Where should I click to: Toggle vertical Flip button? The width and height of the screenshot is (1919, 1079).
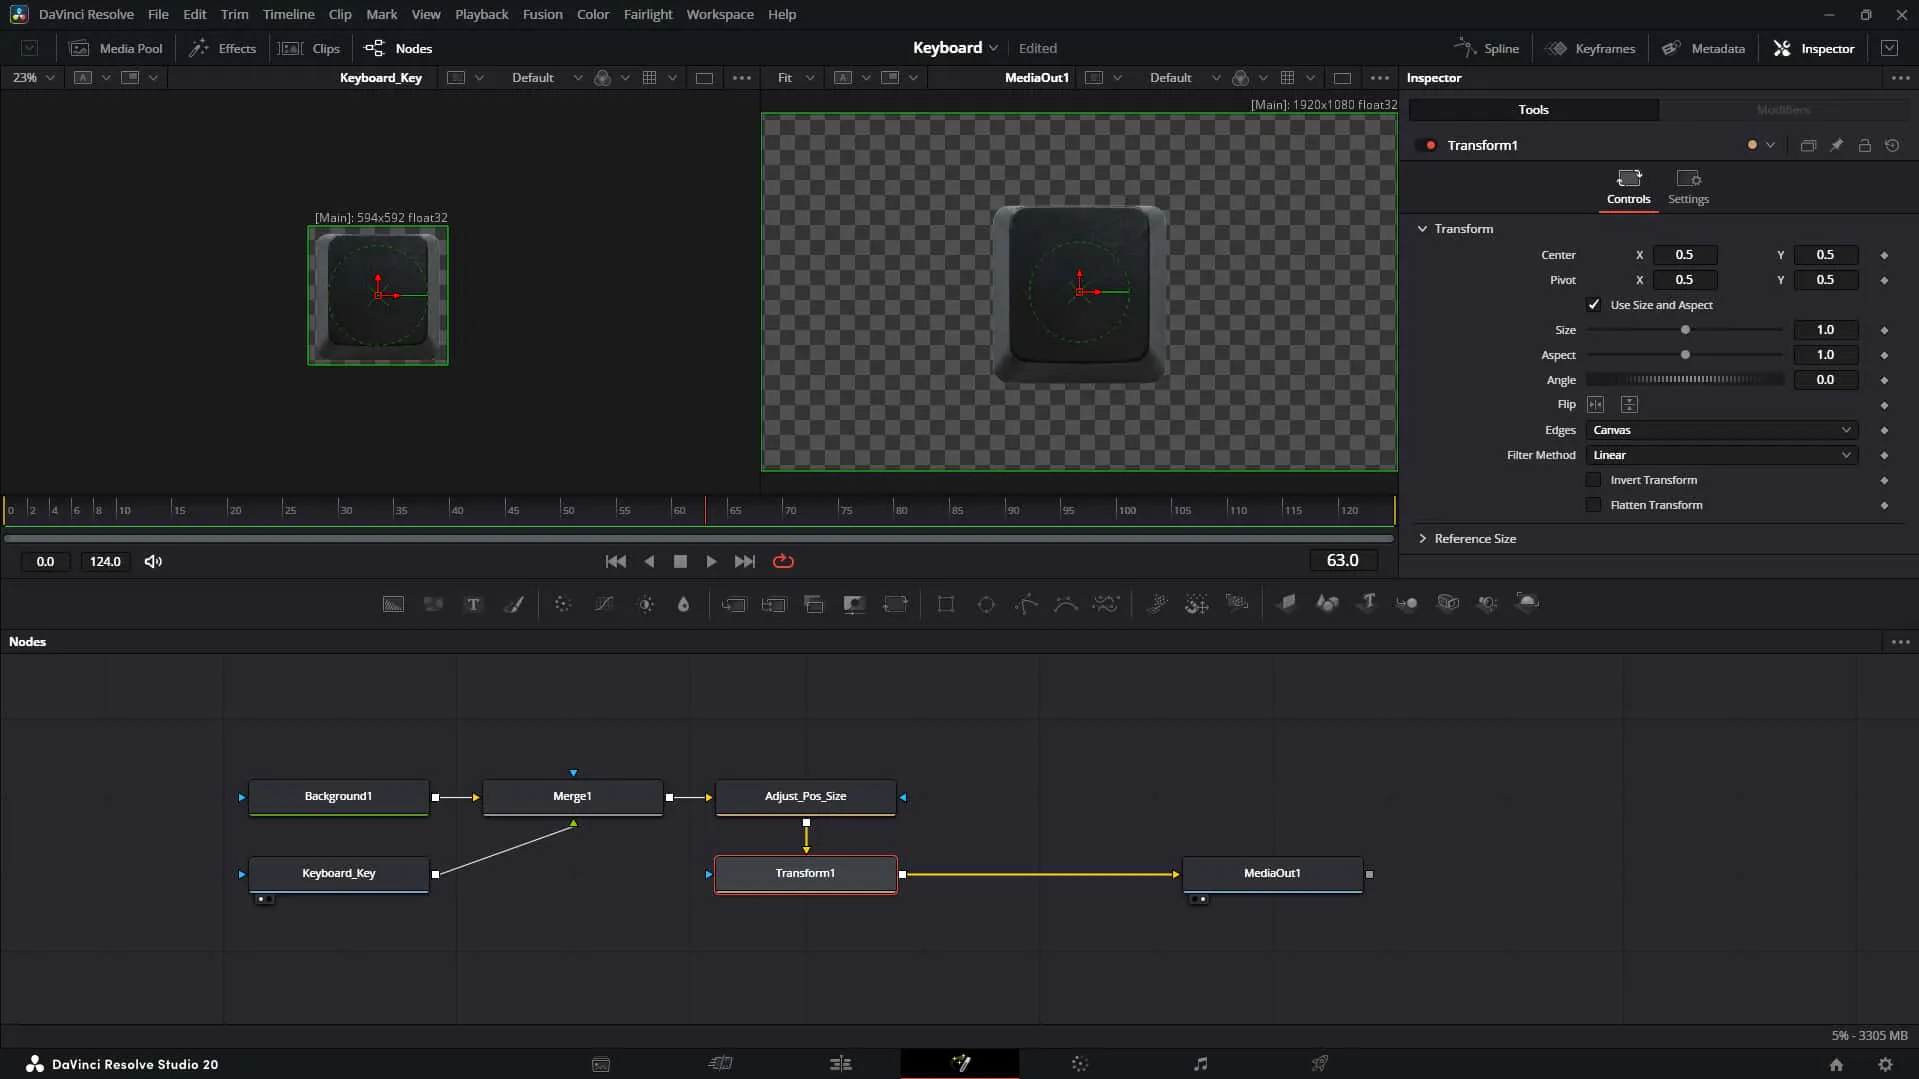coord(1629,405)
